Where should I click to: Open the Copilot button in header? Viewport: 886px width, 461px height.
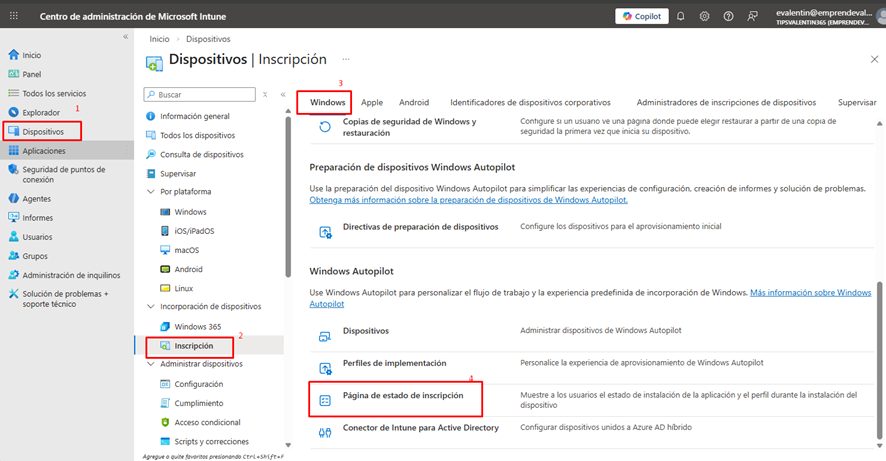click(x=641, y=16)
